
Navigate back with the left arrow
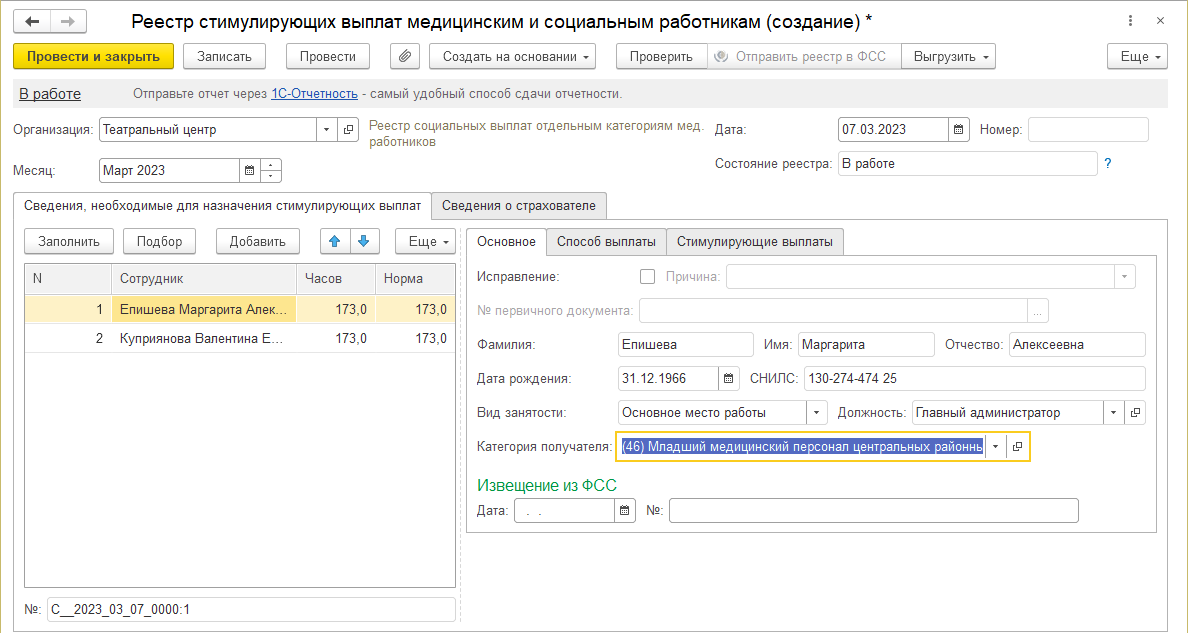[33, 21]
